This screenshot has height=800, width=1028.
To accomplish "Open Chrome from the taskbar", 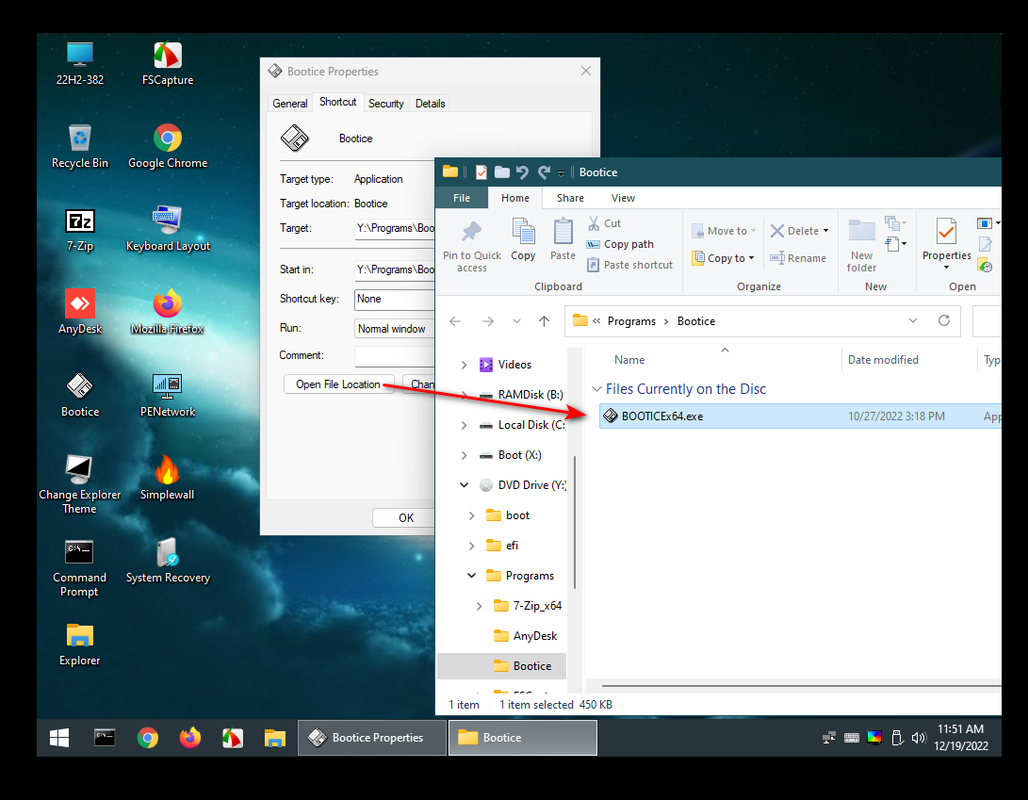I will click(x=148, y=738).
